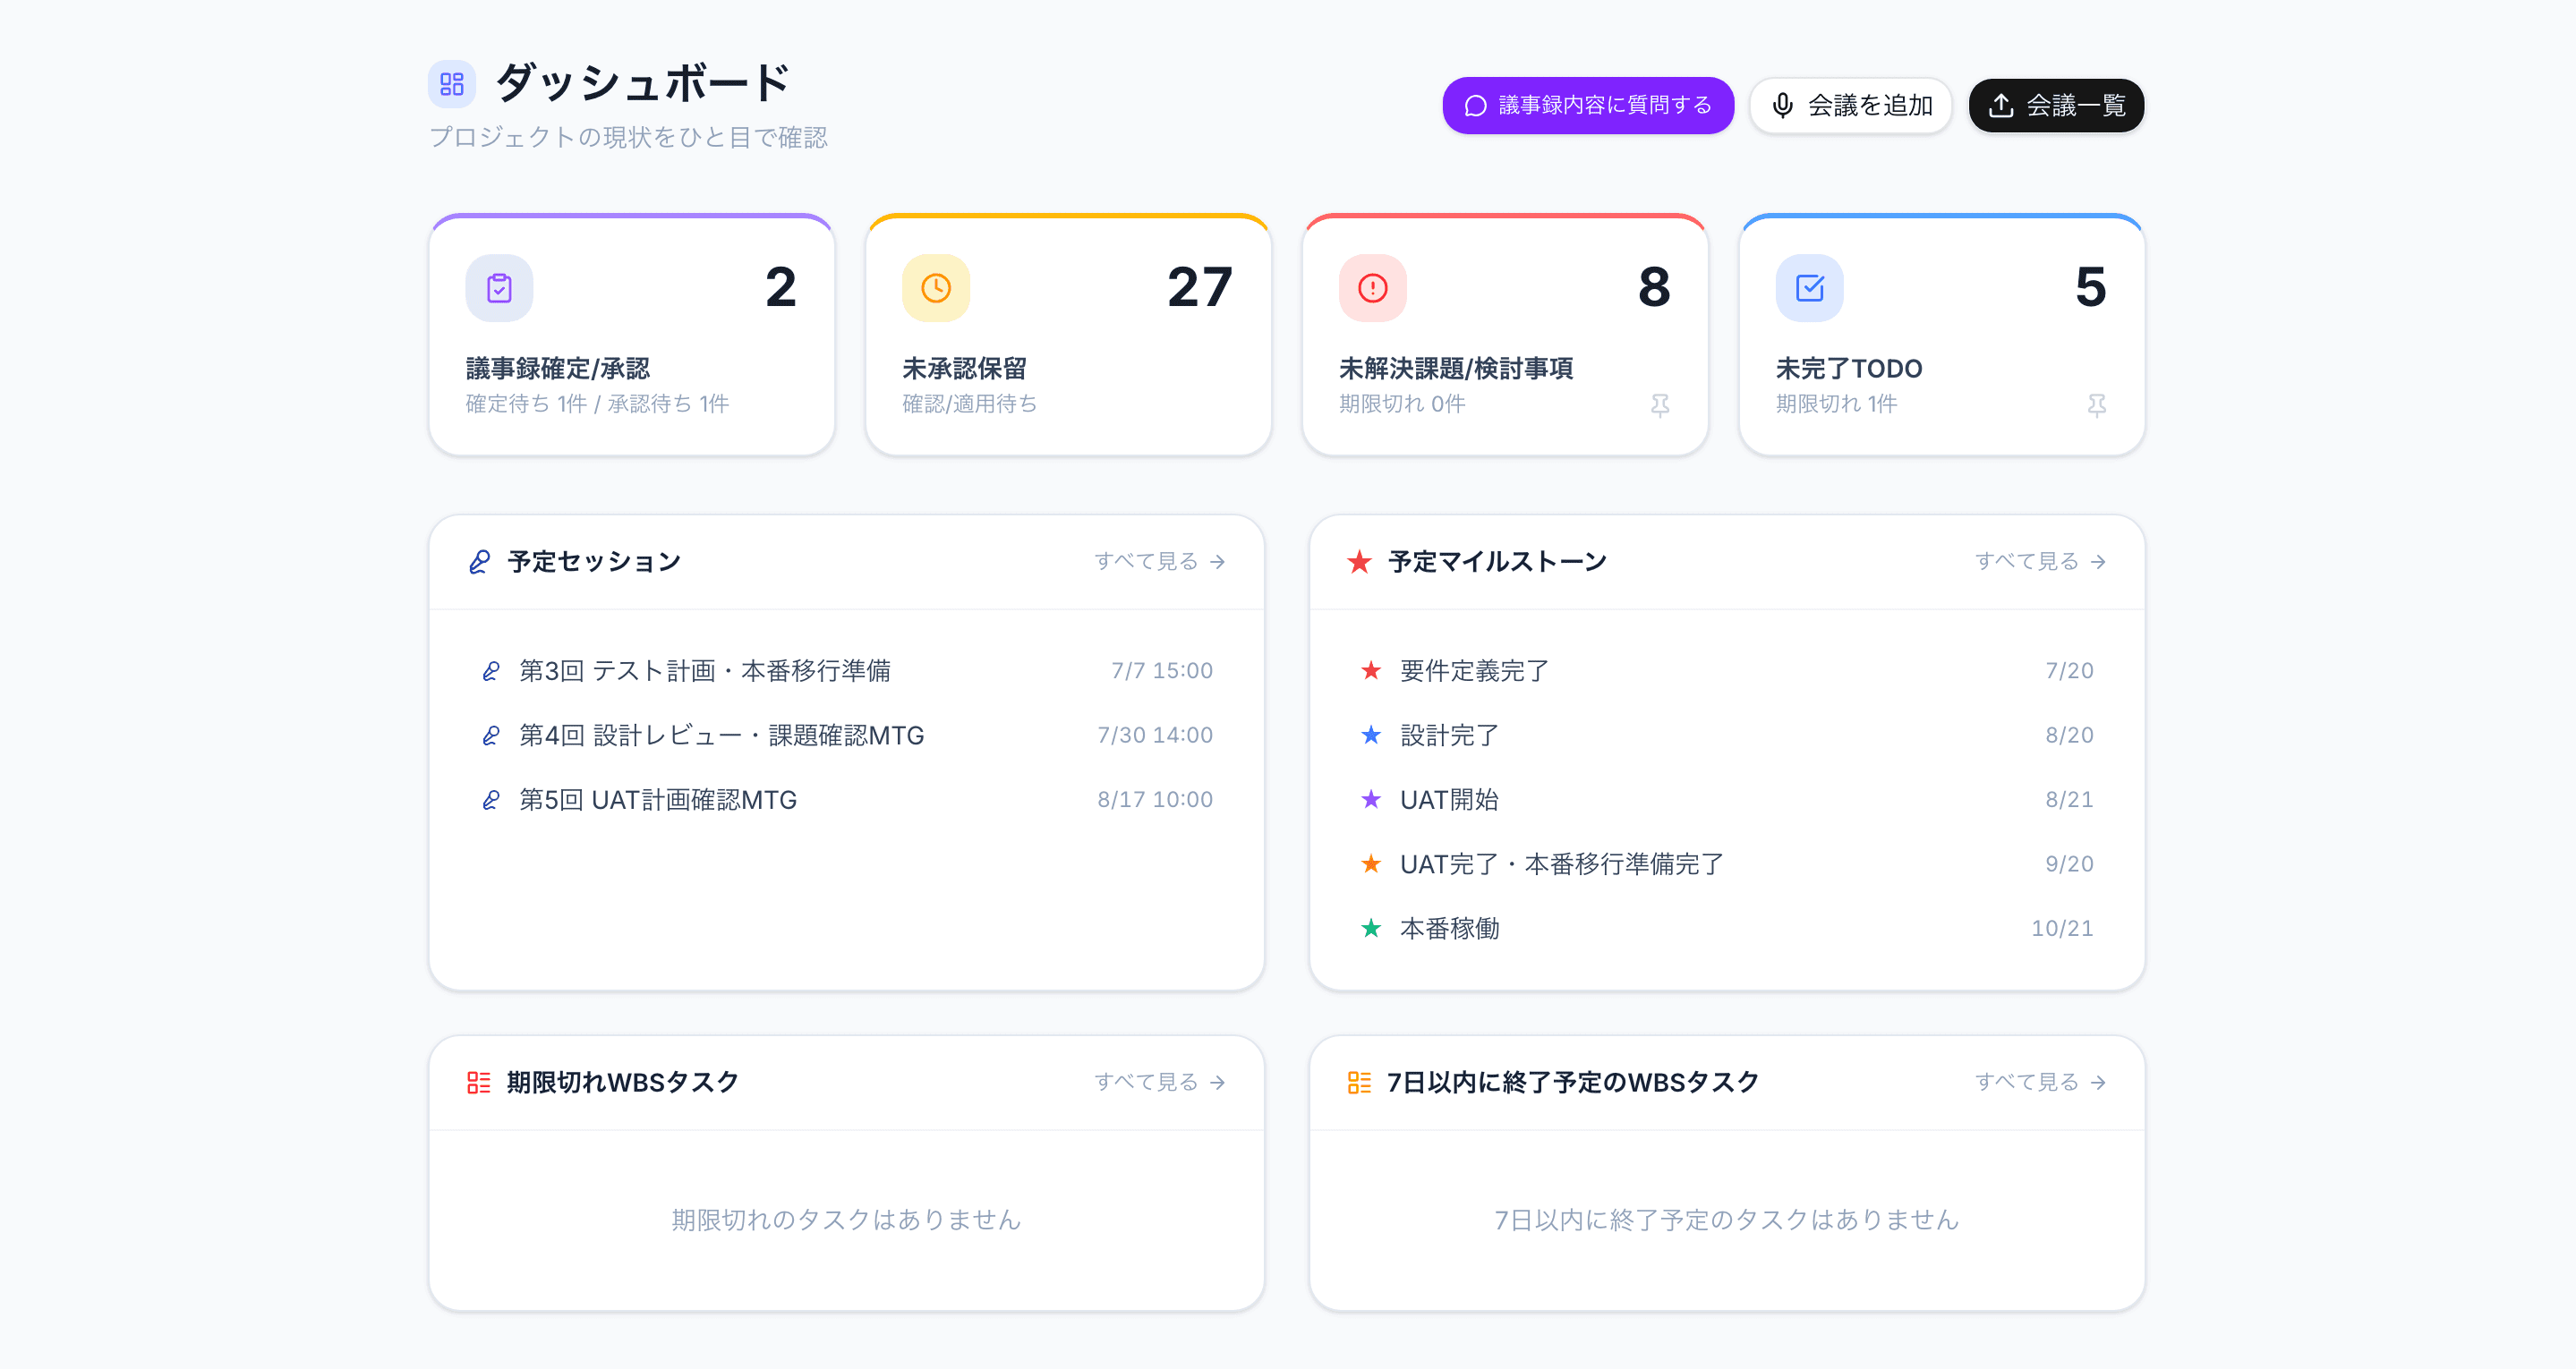
Task: Click the mic icon beside 第3回 session
Action: coord(491,671)
